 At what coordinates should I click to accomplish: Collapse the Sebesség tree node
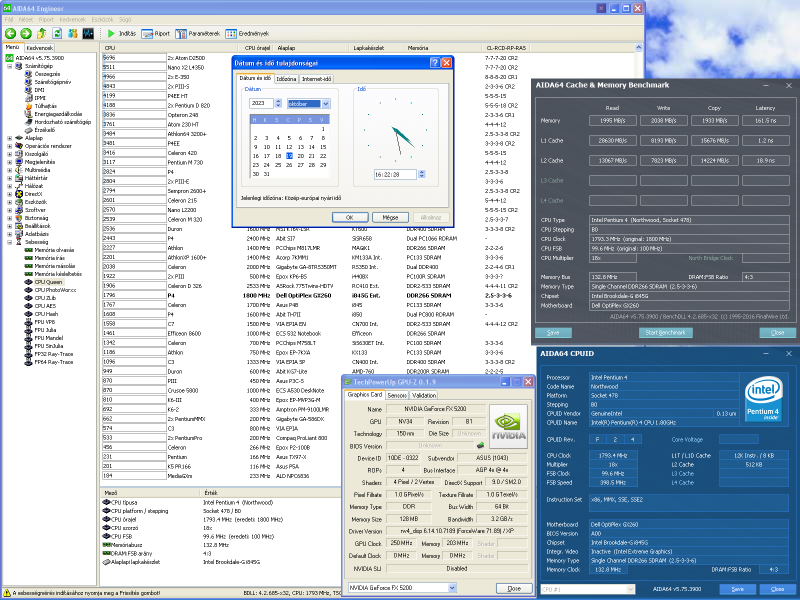coord(9,242)
